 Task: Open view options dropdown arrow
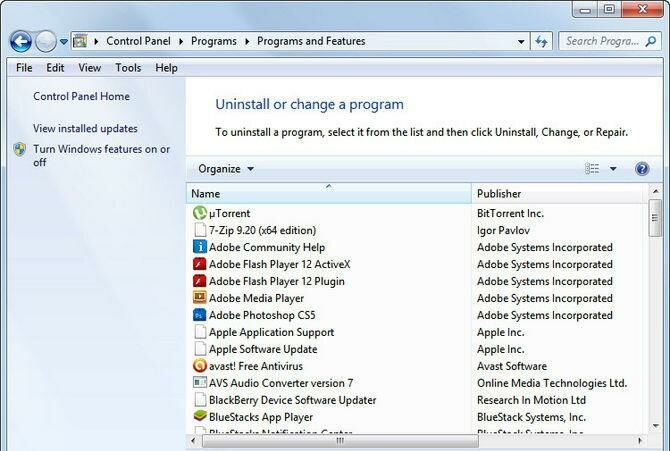[613, 169]
